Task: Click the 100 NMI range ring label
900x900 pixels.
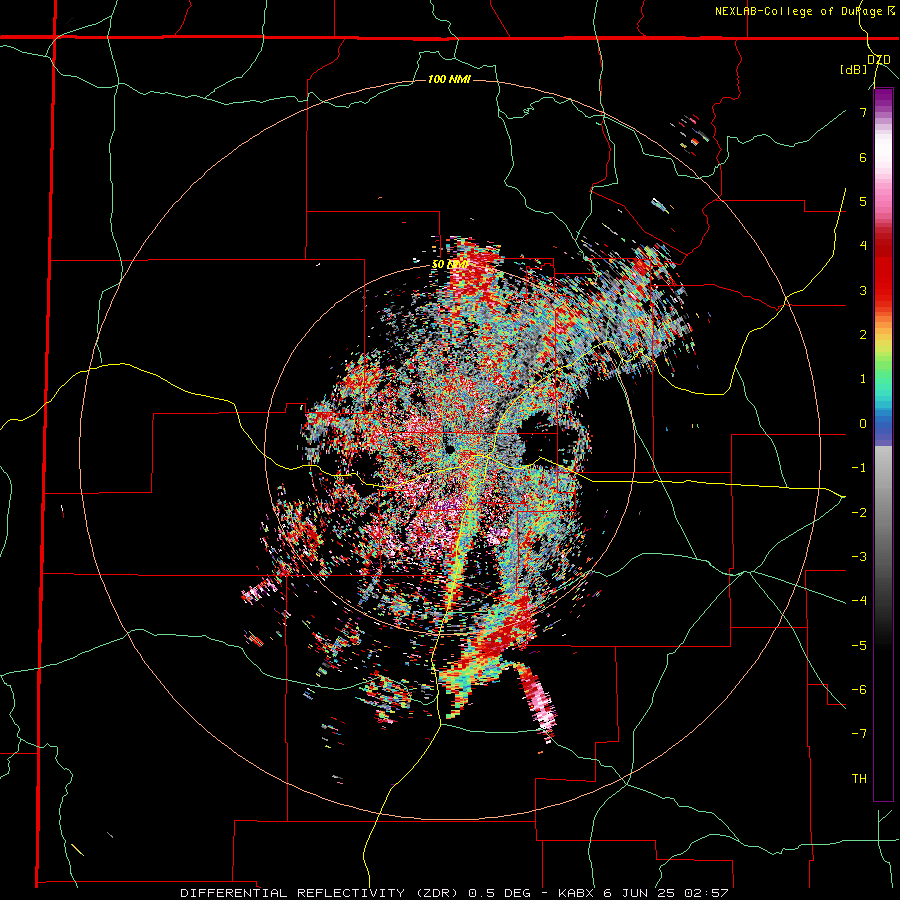Action: [x=449, y=79]
